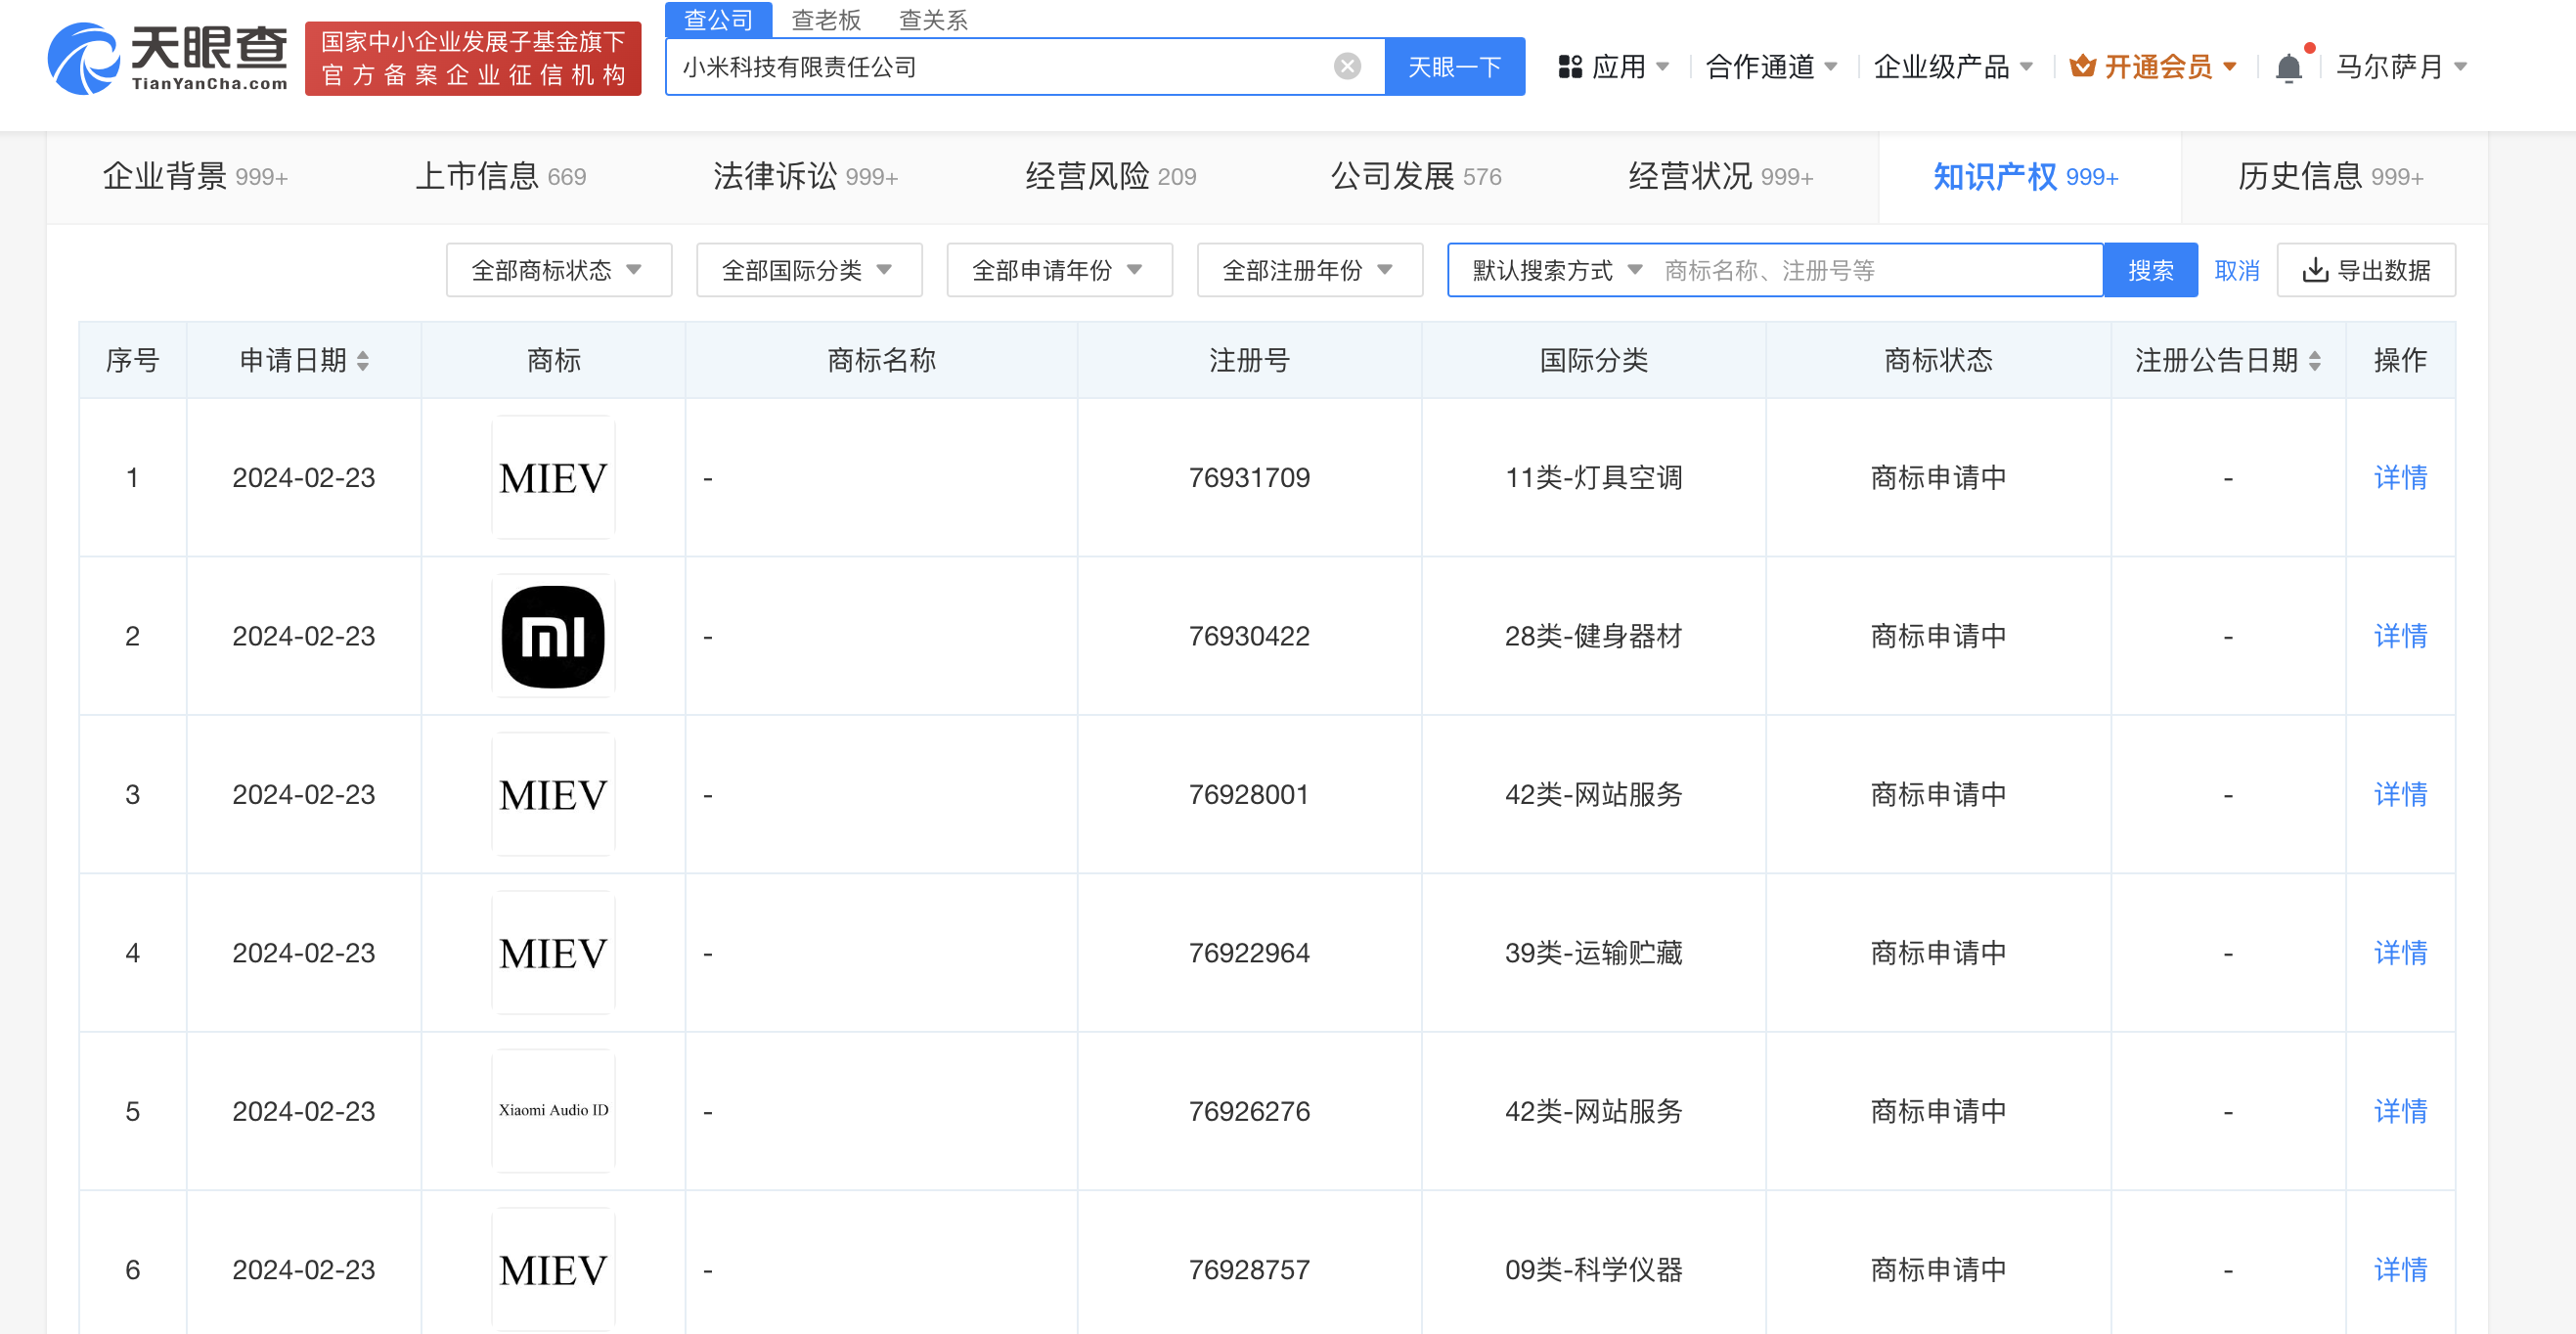This screenshot has width=2576, height=1334.
Task: Select registration number 76926276
Action: [x=1249, y=1111]
